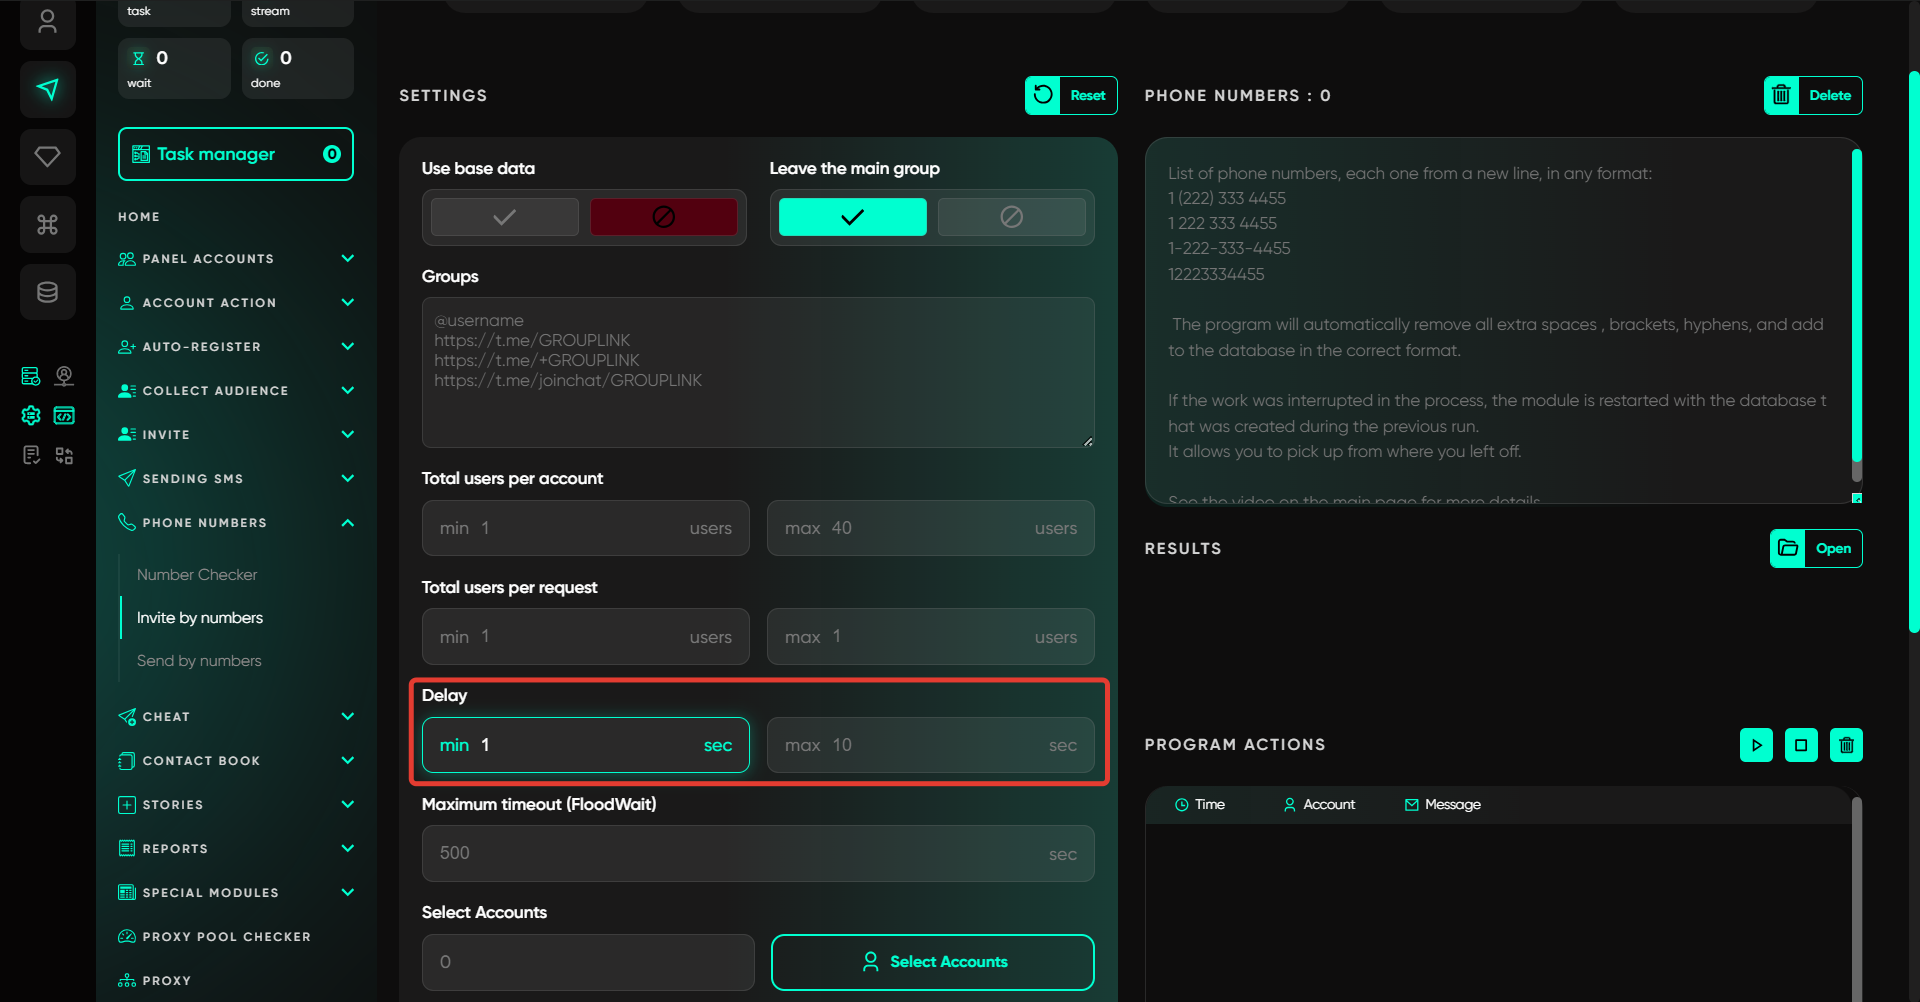The image size is (1920, 1002).
Task: Disable Leave the main group option
Action: tap(1011, 217)
